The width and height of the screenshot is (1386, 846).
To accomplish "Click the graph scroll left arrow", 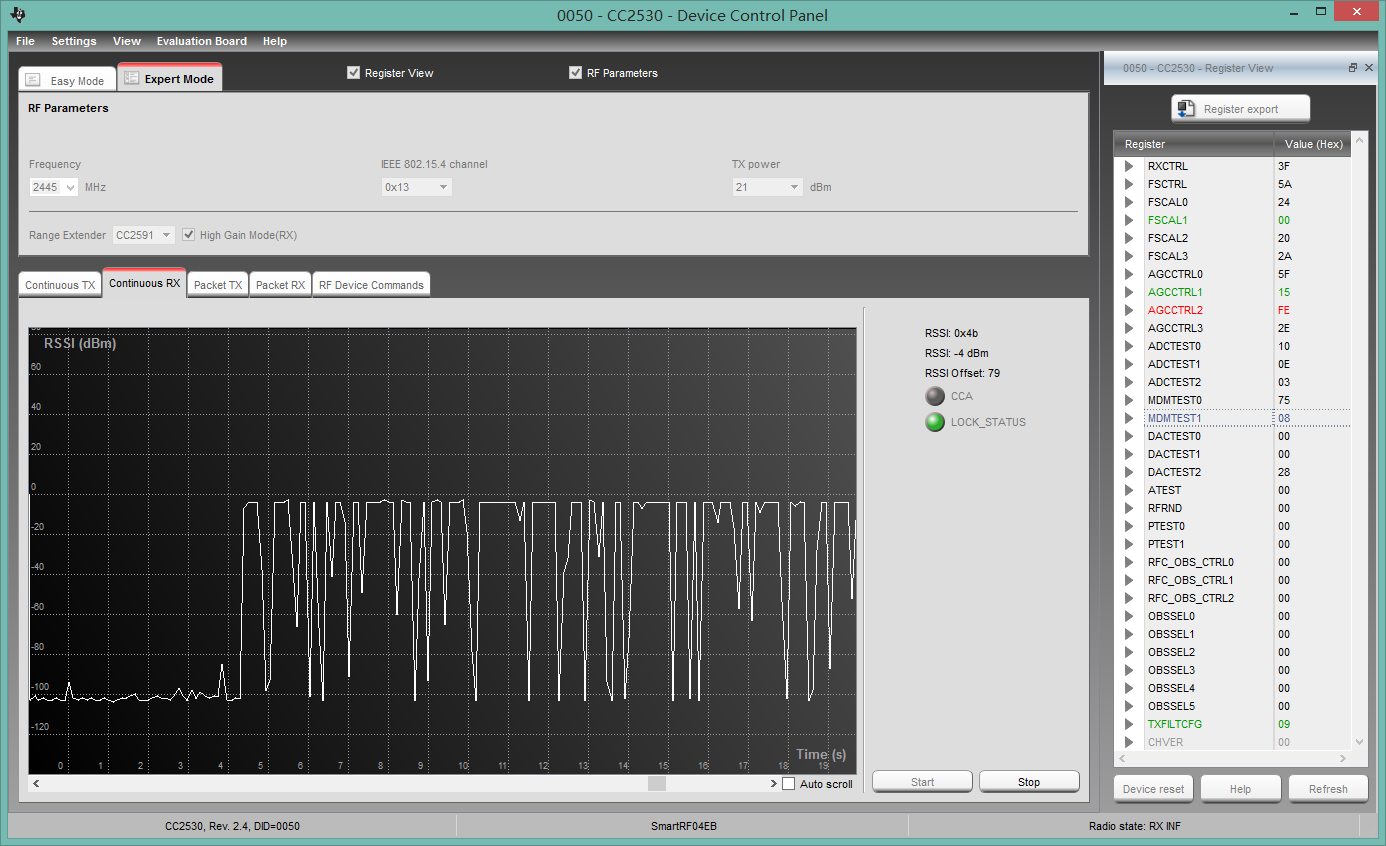I will 36,784.
